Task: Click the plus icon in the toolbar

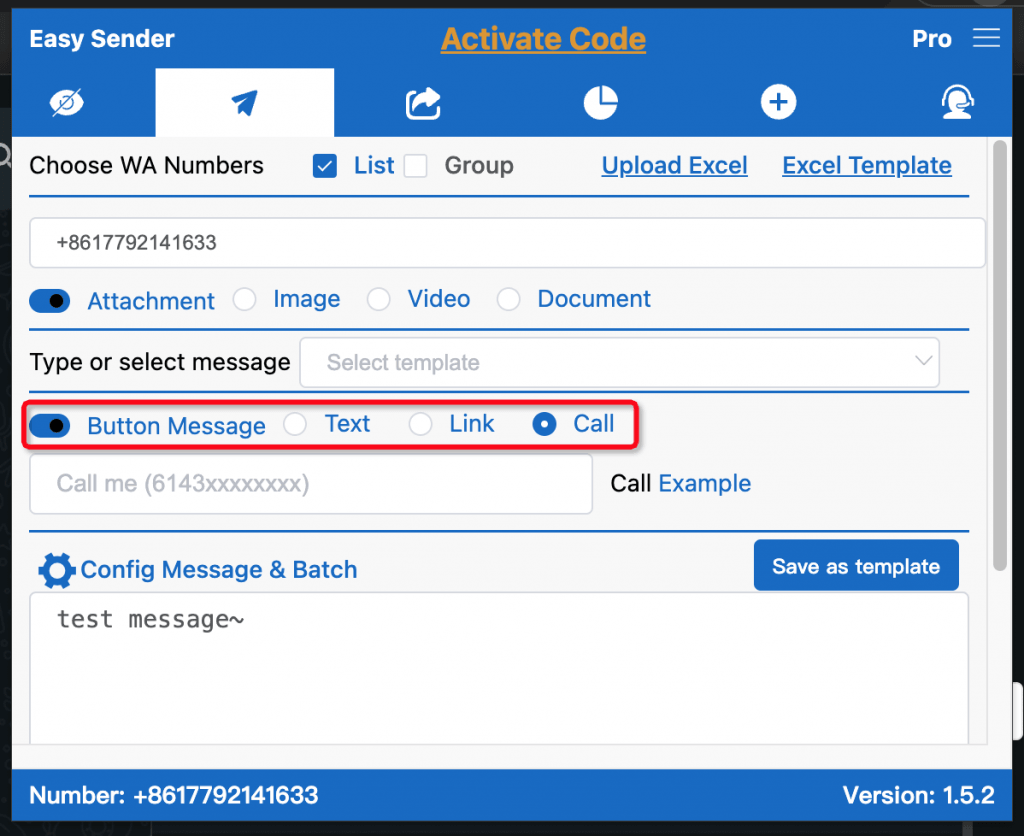Action: point(778,101)
